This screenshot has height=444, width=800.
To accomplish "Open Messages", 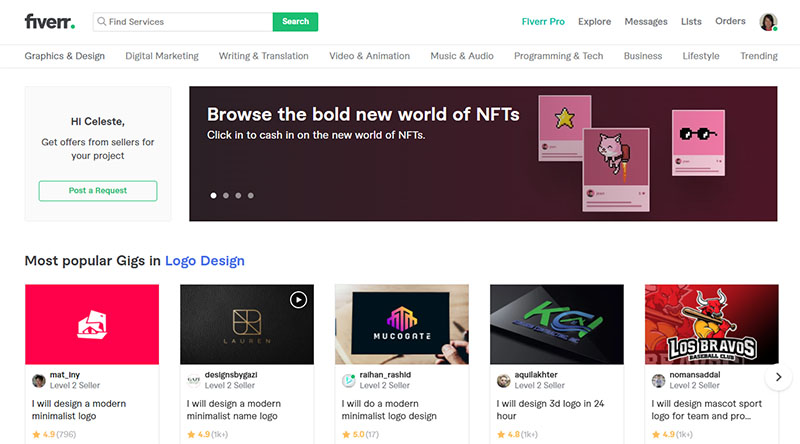I will (646, 21).
